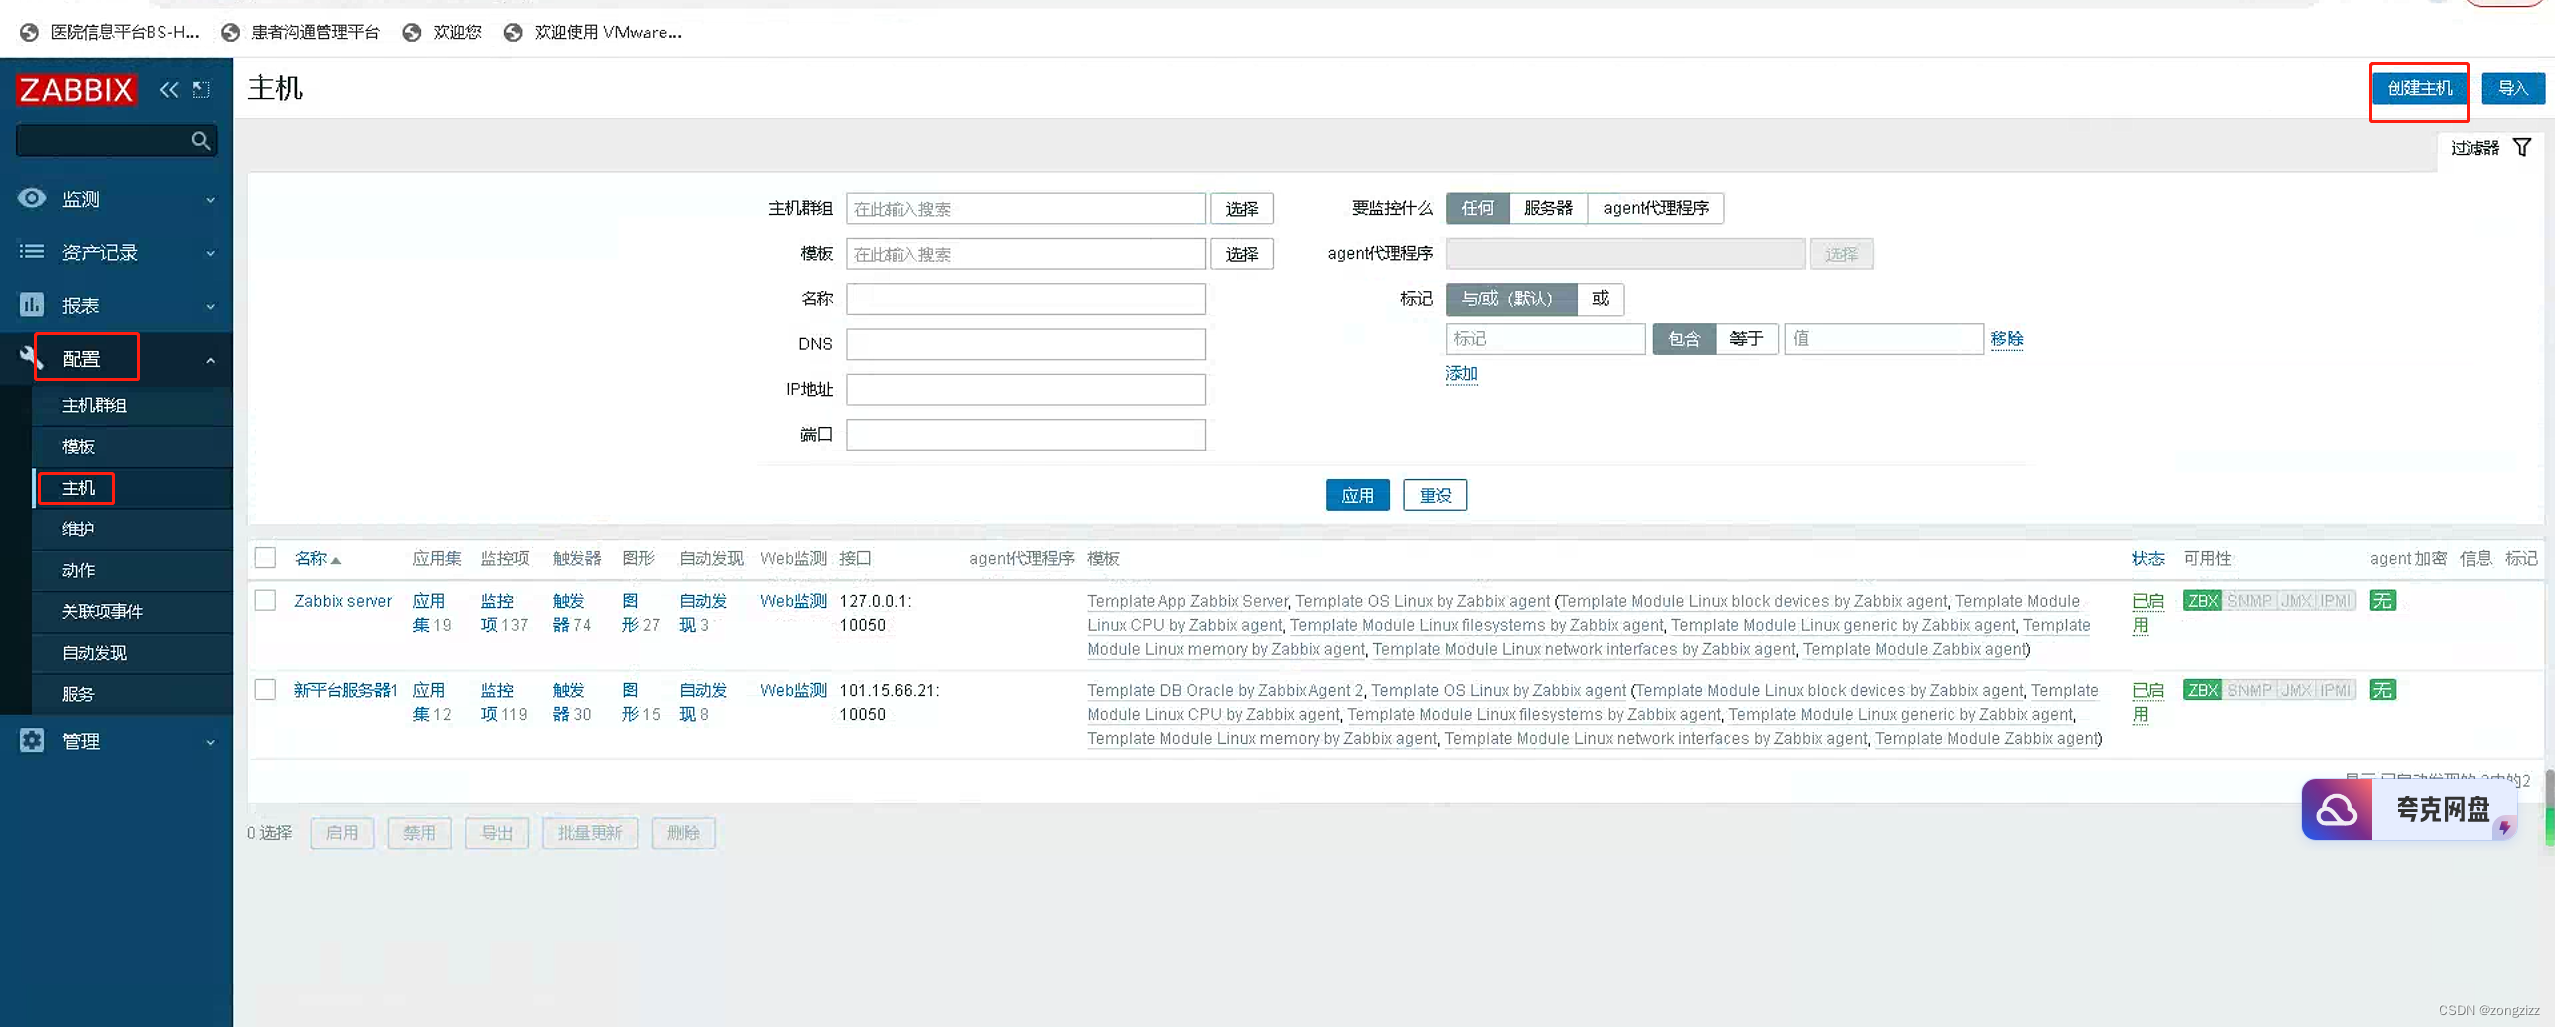Viewport: 2555px width, 1027px height.
Task: Expand the 报表 menu chevron
Action: click(x=210, y=306)
